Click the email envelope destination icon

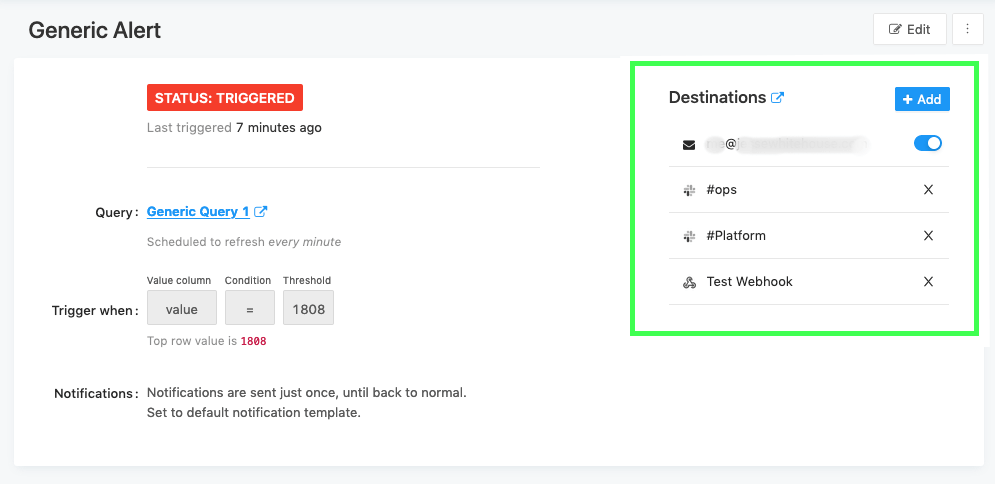(x=689, y=144)
